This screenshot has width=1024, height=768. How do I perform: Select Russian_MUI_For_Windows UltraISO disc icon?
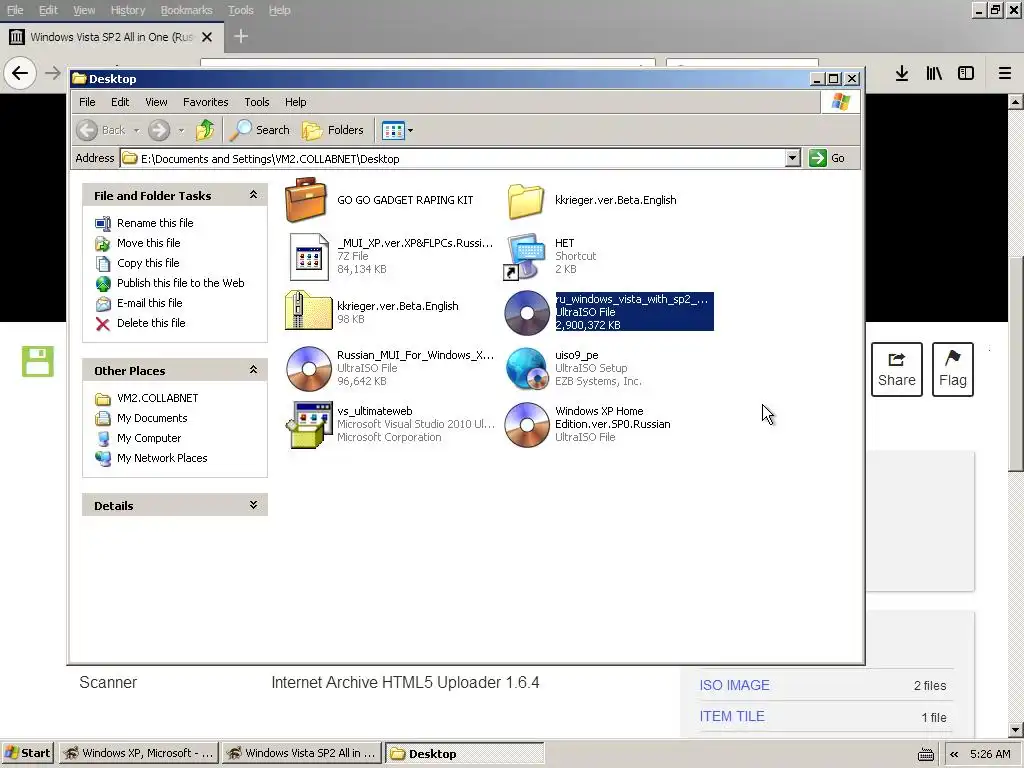click(x=309, y=369)
